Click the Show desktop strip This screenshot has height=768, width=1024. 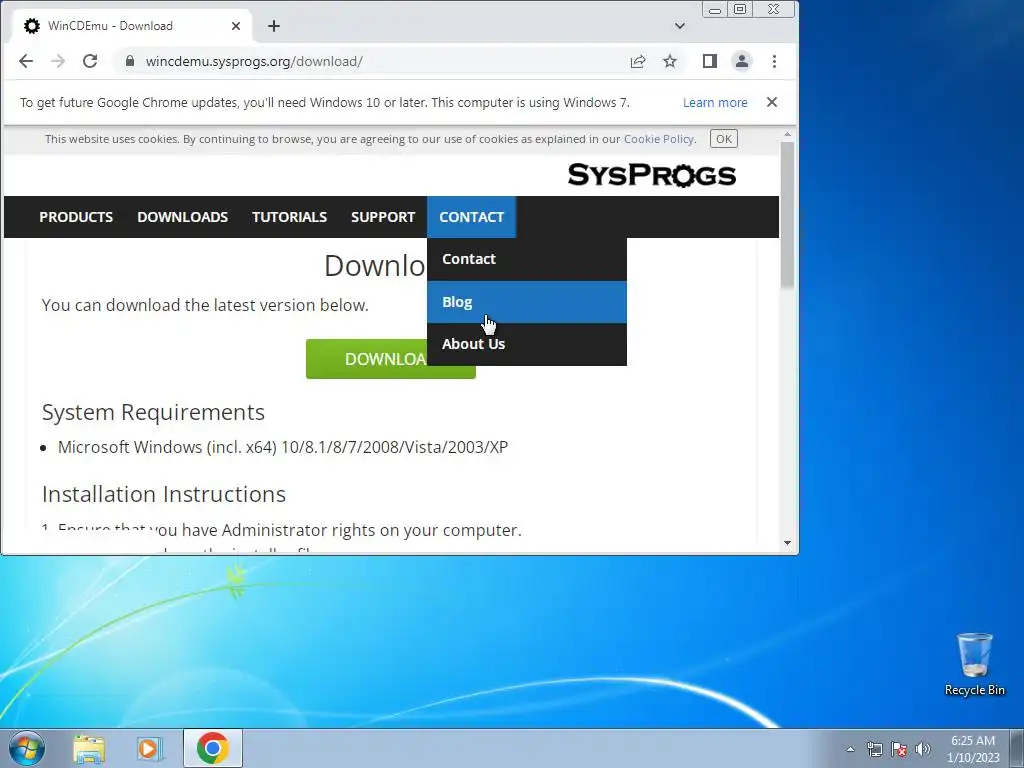tap(1017, 748)
